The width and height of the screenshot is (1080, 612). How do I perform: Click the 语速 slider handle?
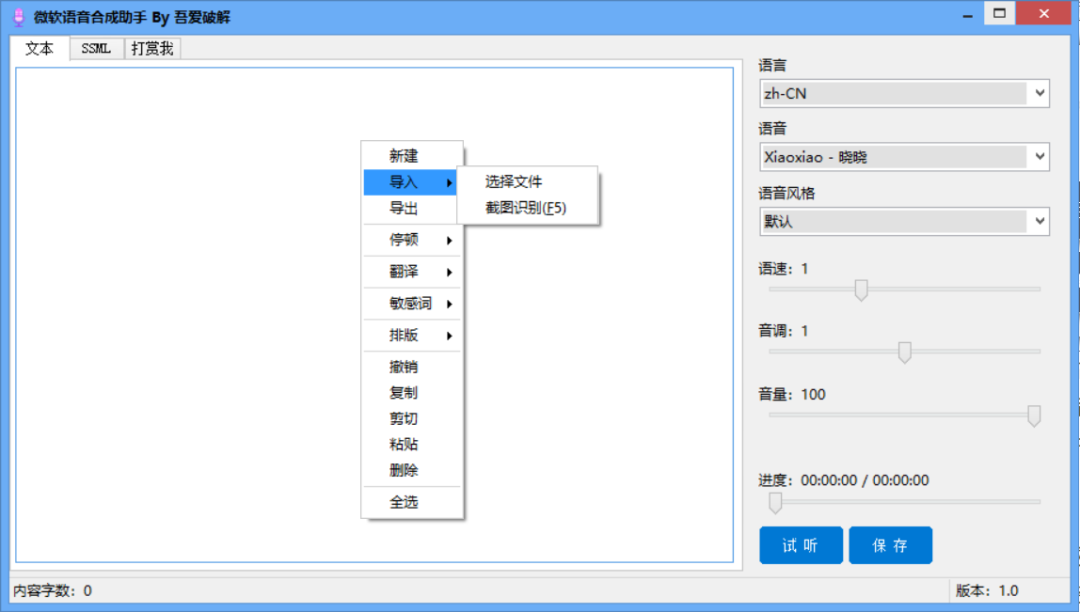point(860,290)
